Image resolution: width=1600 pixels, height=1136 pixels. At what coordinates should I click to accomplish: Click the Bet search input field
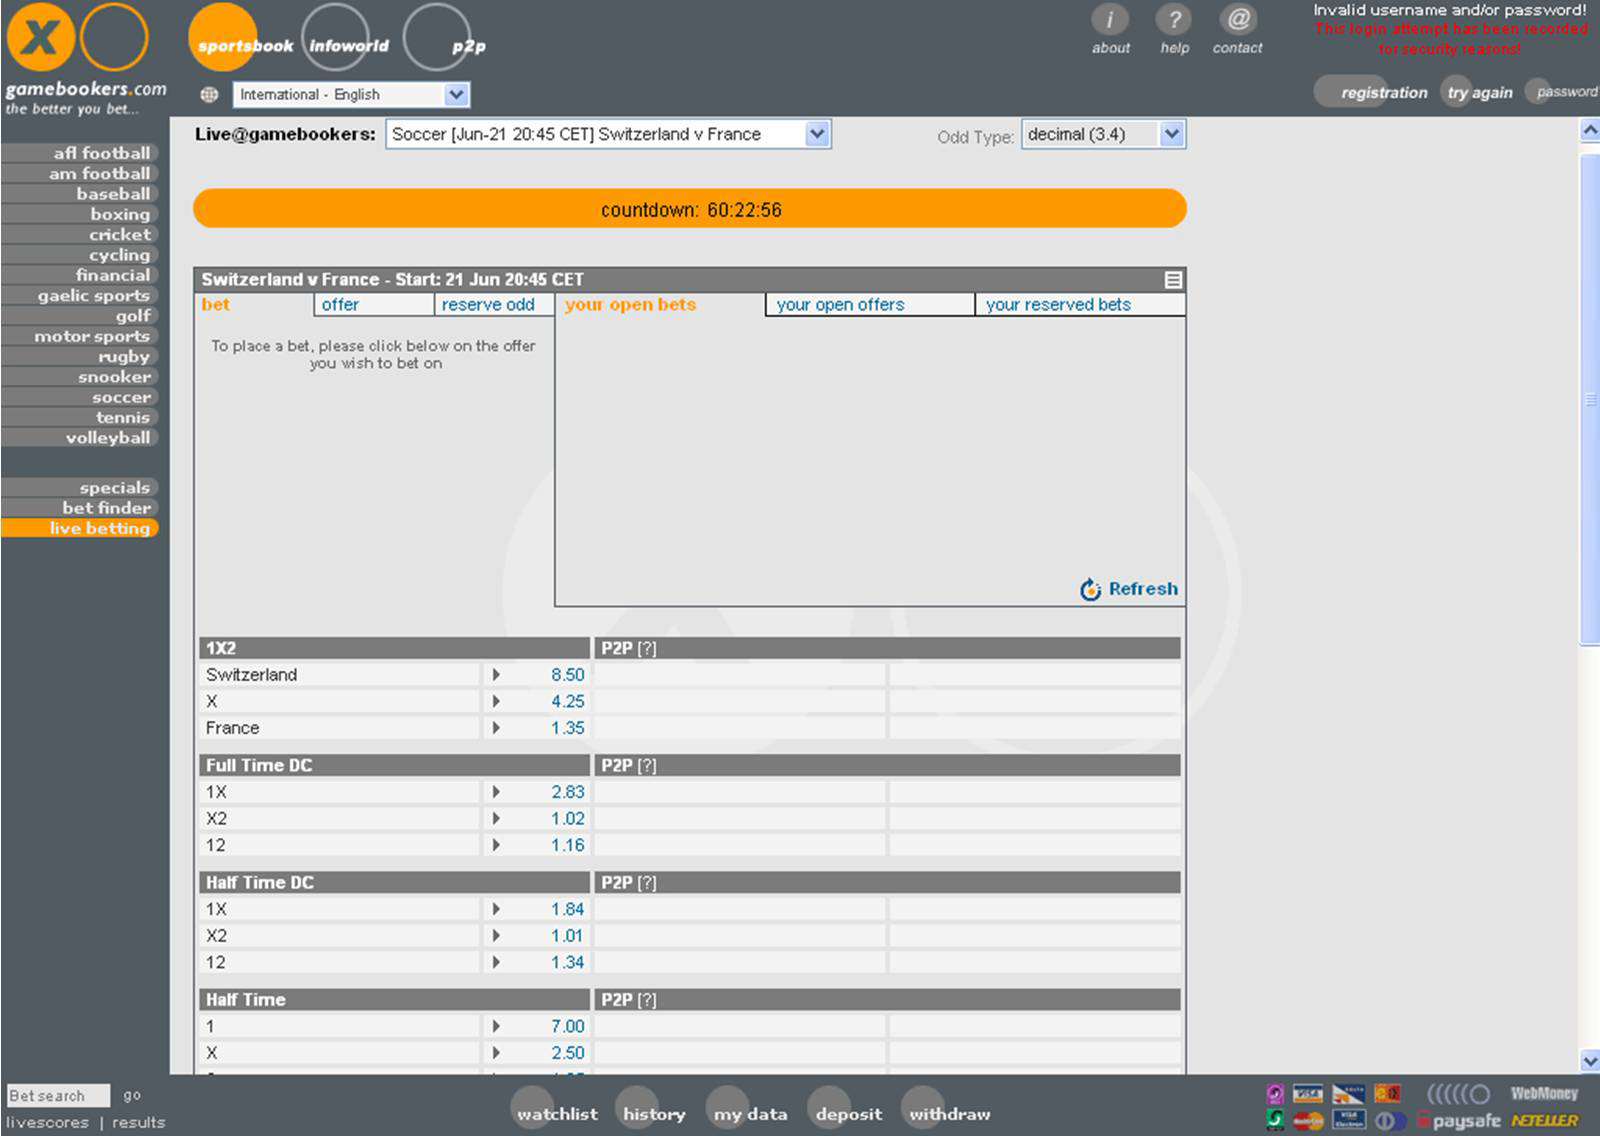[57, 1096]
